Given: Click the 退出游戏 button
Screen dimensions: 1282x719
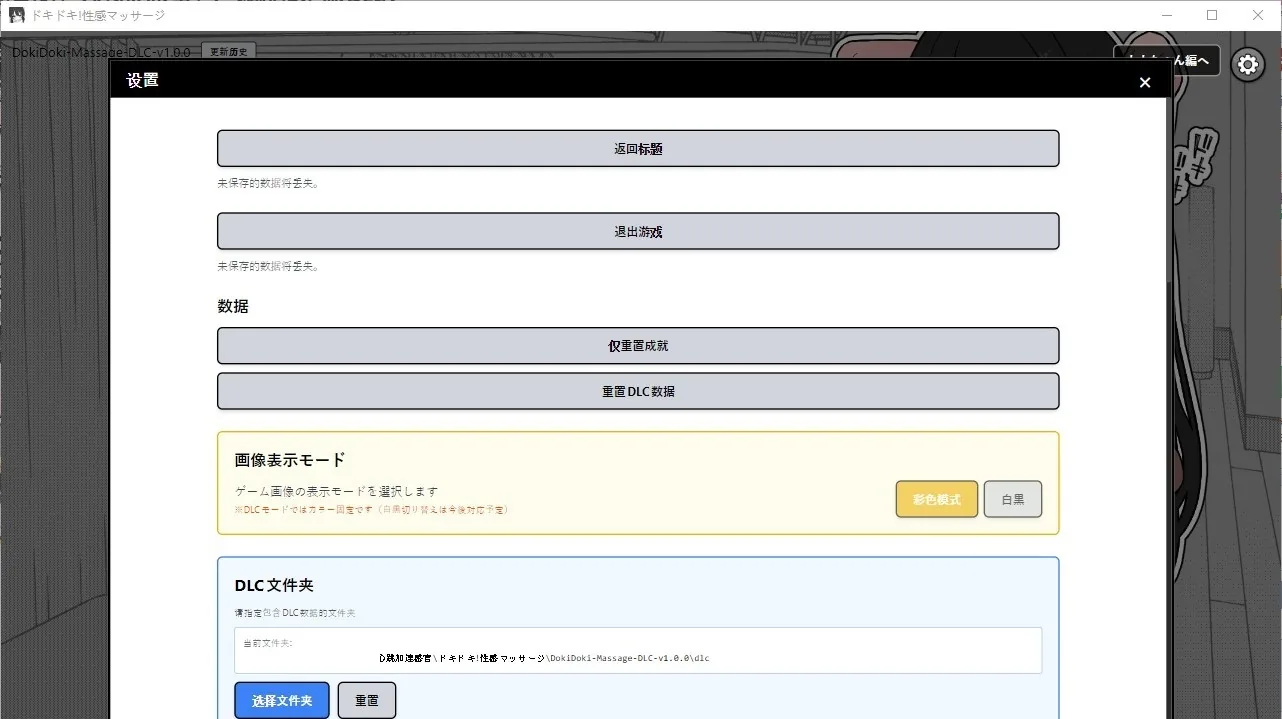Looking at the screenshot, I should click(x=638, y=231).
